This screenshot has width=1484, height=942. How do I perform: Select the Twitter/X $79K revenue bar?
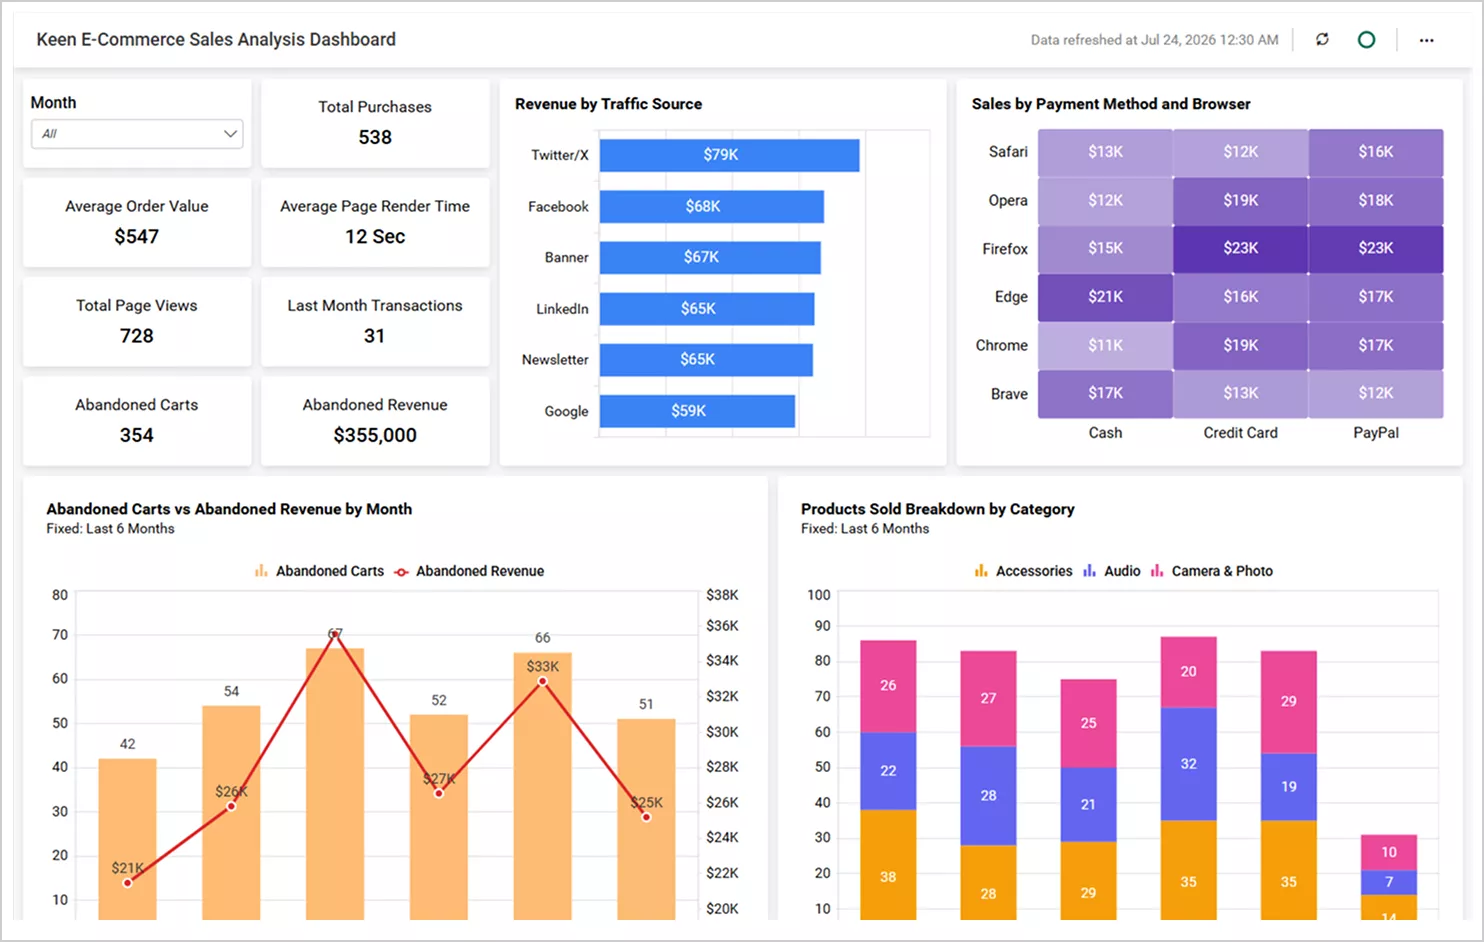pyautogui.click(x=729, y=155)
